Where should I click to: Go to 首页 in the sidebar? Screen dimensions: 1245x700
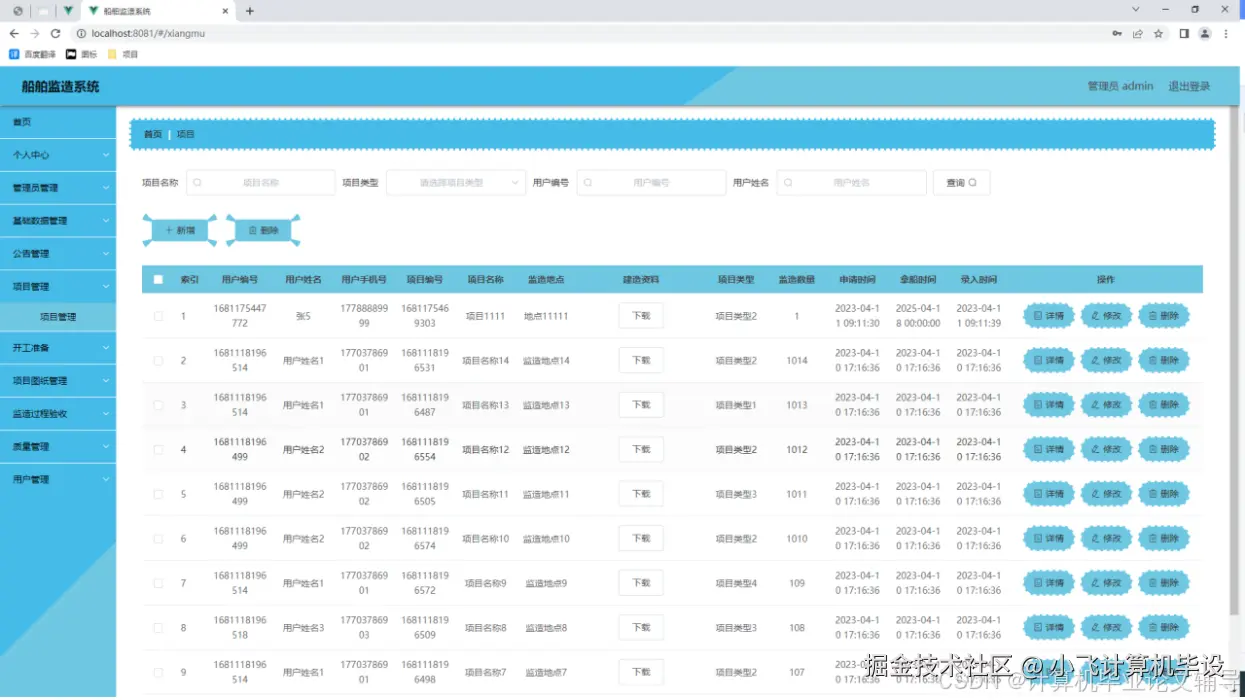click(x=58, y=122)
